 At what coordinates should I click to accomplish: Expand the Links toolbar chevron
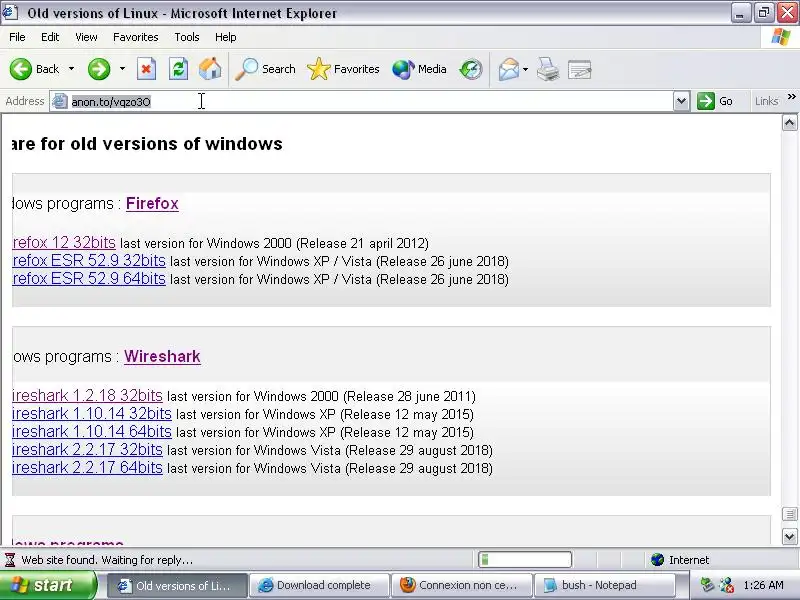tap(791, 97)
